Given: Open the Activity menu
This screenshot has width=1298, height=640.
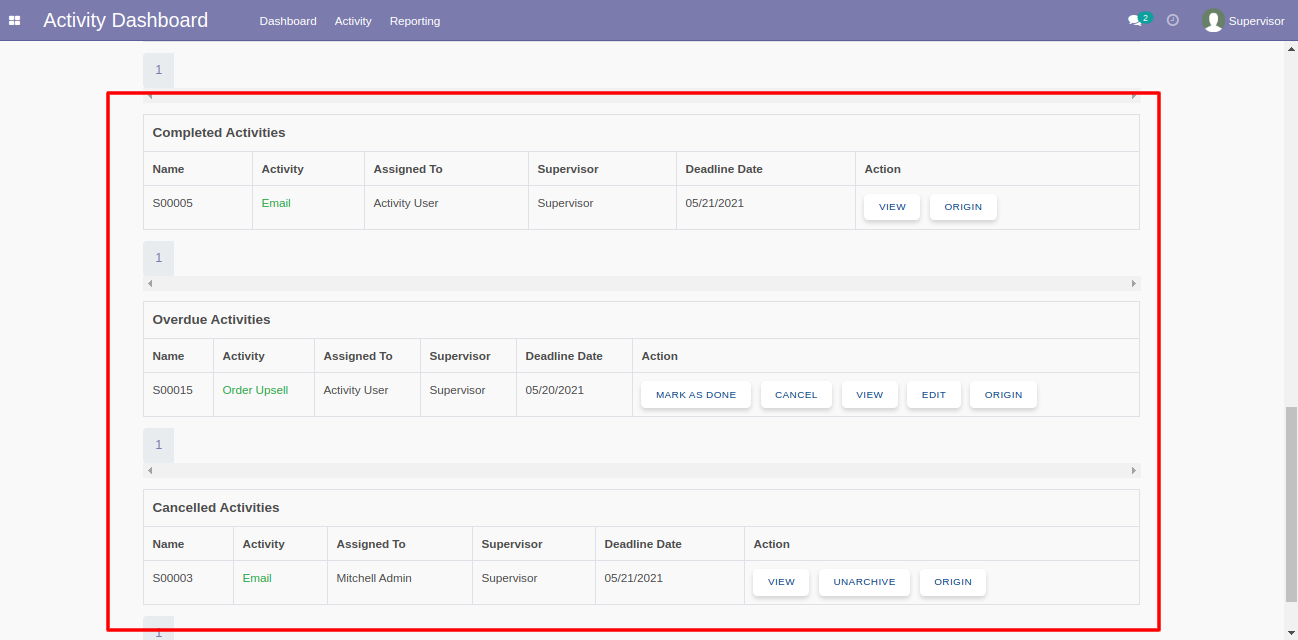Looking at the screenshot, I should (x=353, y=21).
